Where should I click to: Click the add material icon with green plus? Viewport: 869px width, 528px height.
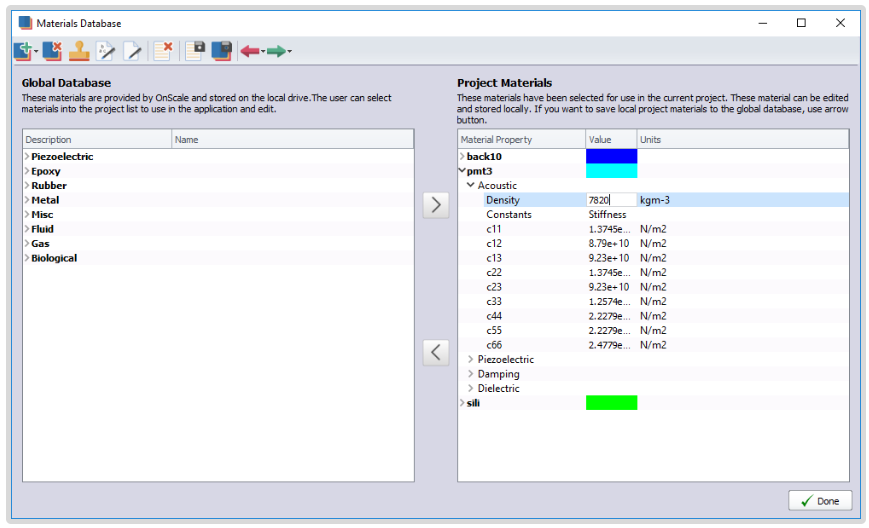[23, 51]
